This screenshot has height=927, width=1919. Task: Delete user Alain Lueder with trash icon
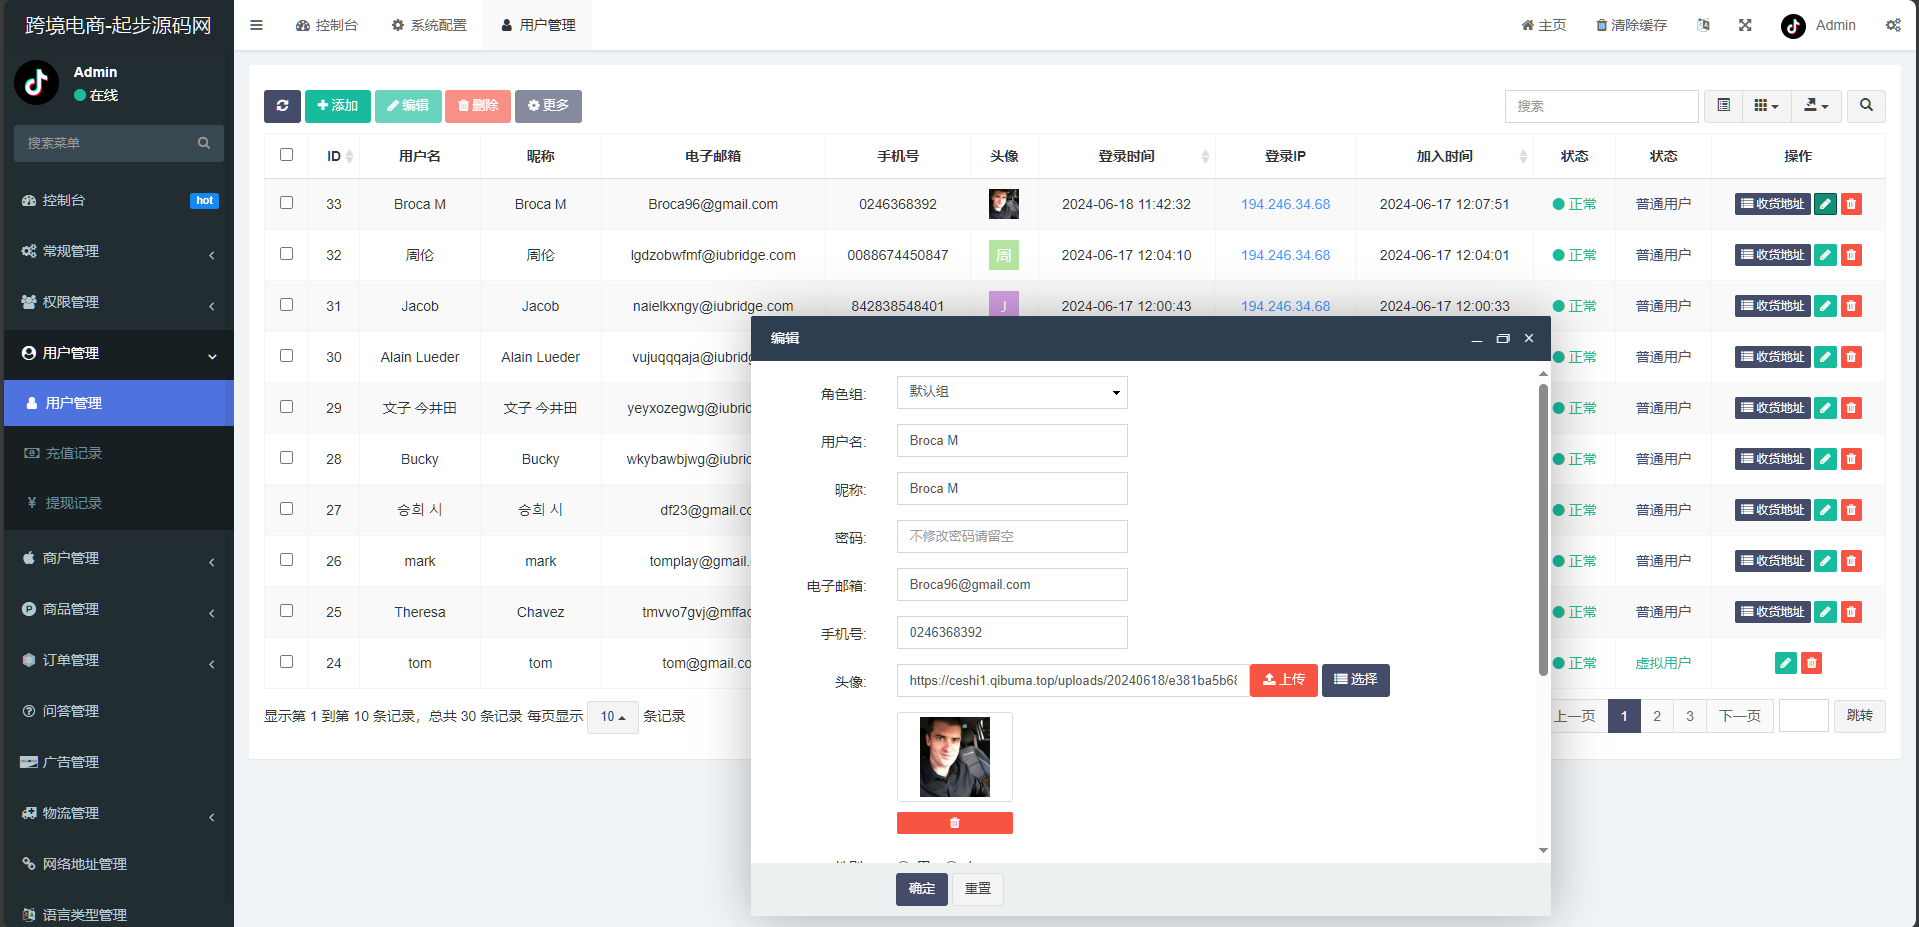coord(1851,357)
